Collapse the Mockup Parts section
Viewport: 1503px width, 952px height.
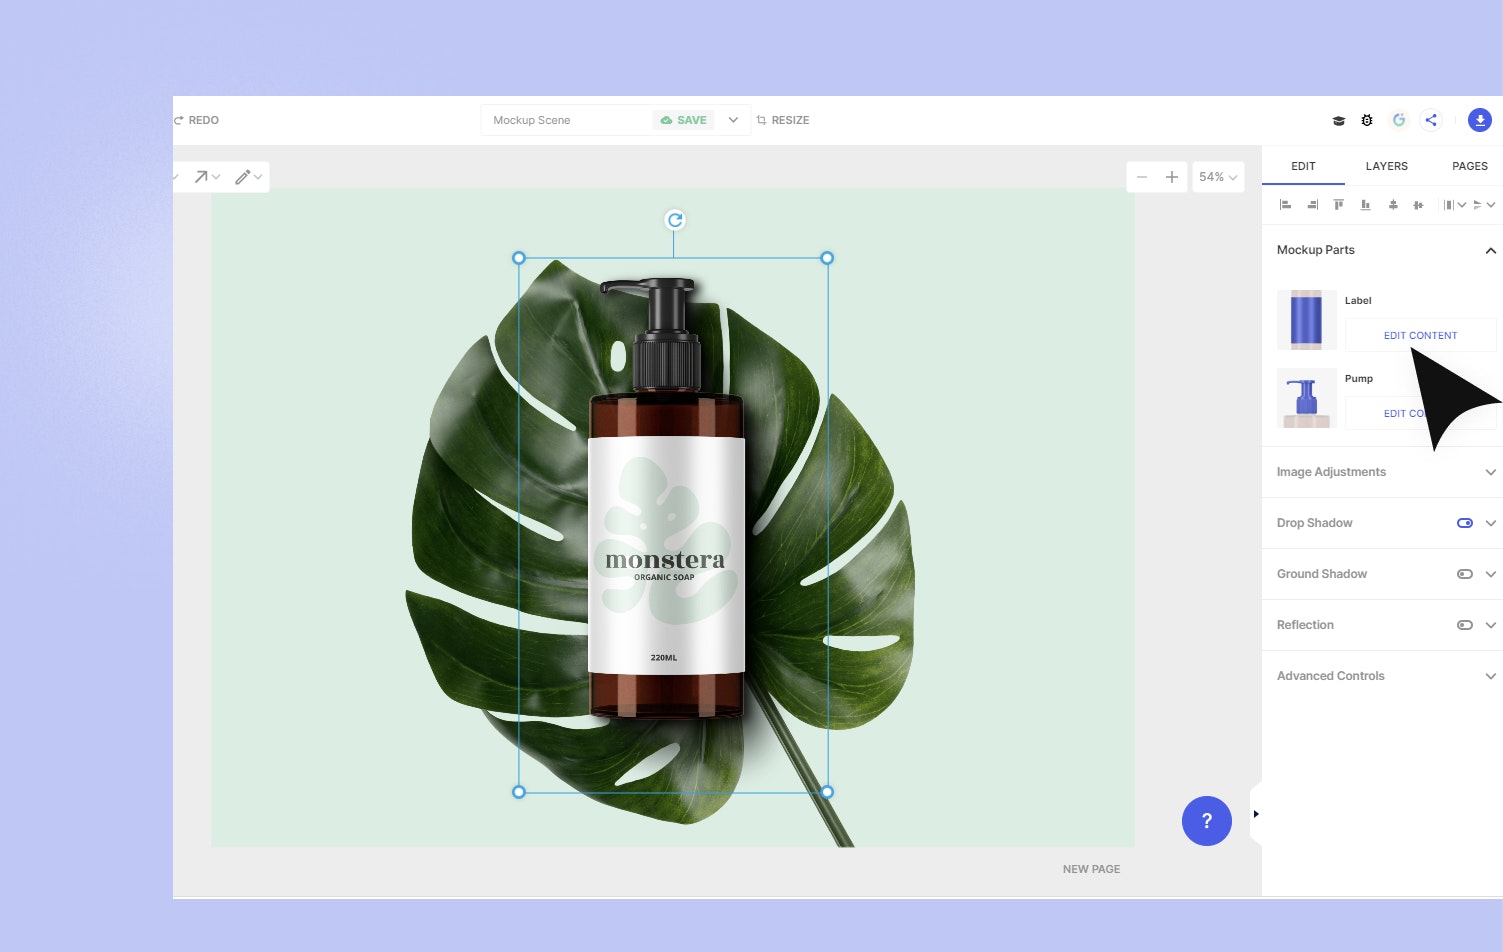pos(1490,251)
